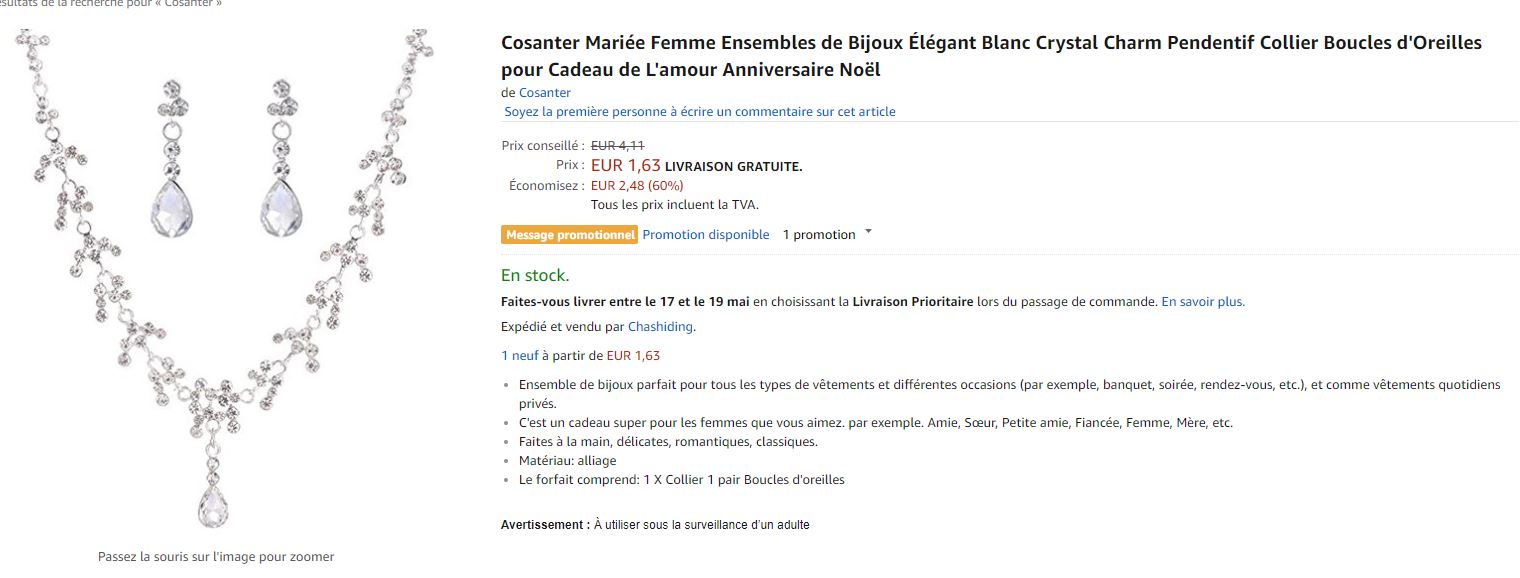Click the product title heading

(x=990, y=56)
